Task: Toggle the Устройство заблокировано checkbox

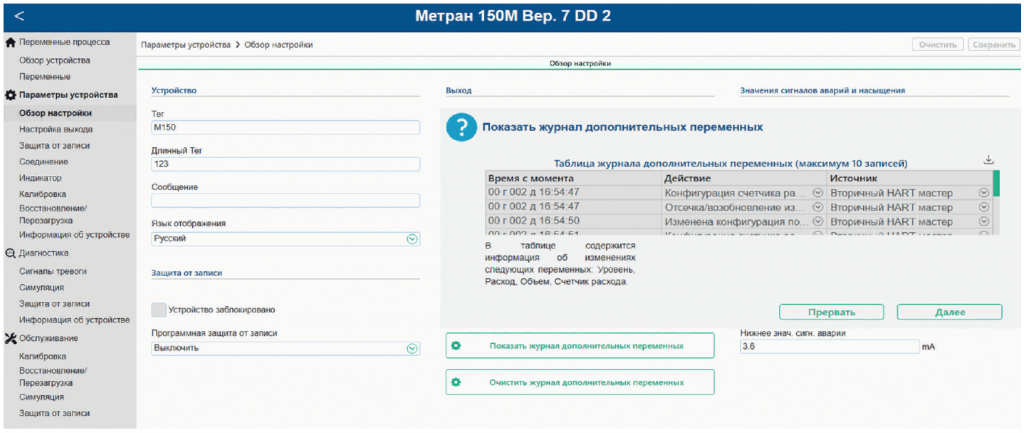Action: coord(158,310)
